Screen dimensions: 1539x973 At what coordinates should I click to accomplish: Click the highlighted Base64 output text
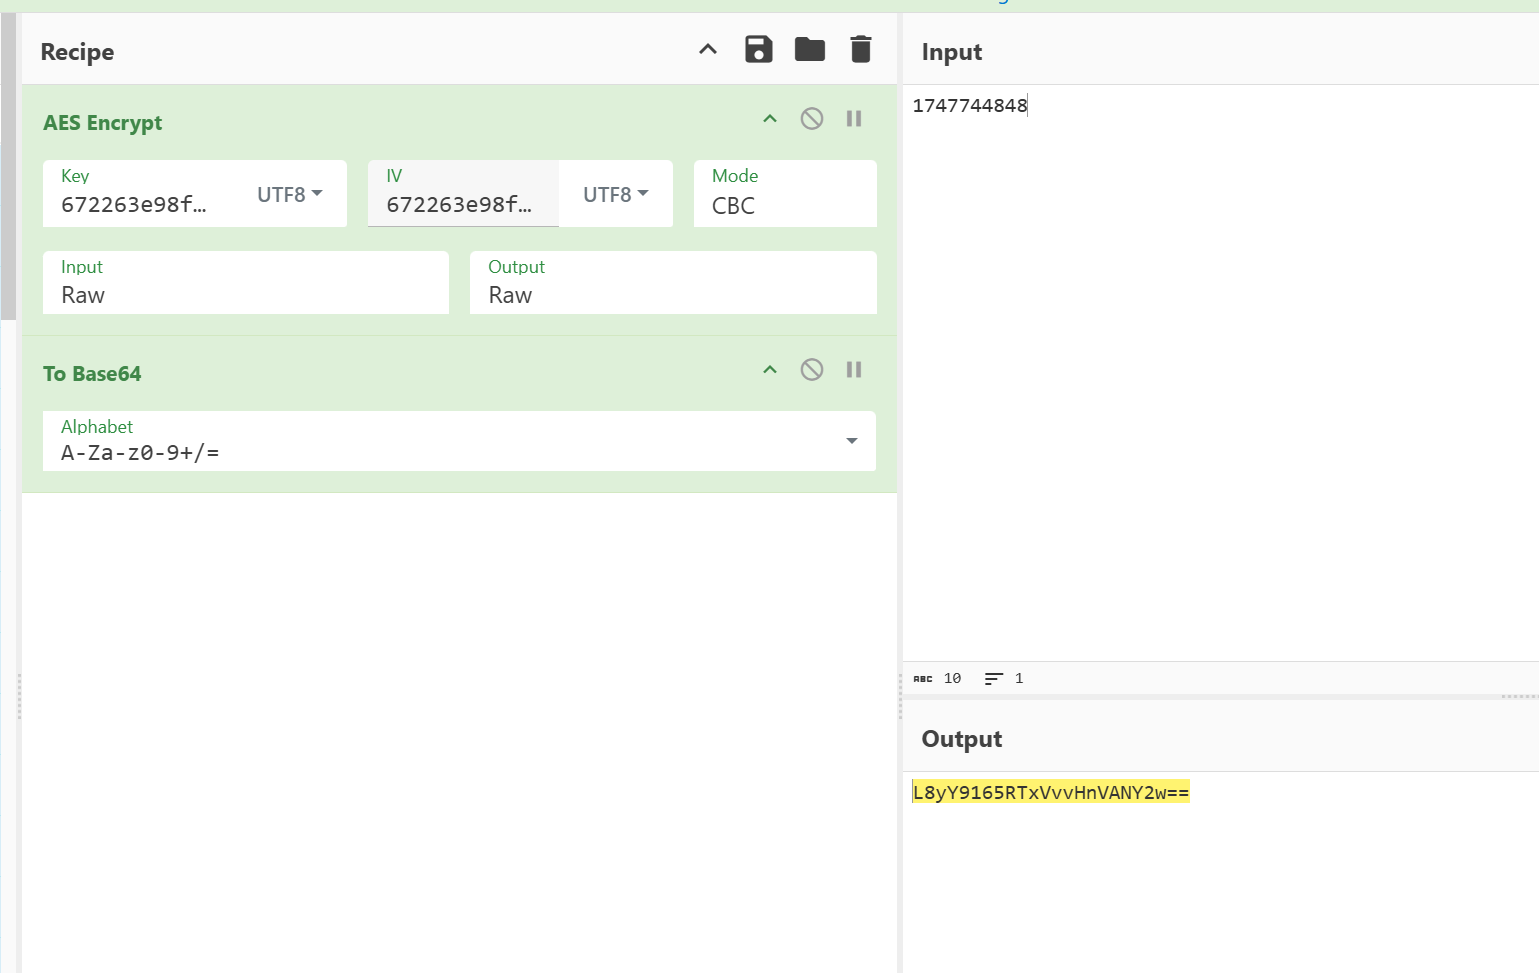pyautogui.click(x=1050, y=793)
